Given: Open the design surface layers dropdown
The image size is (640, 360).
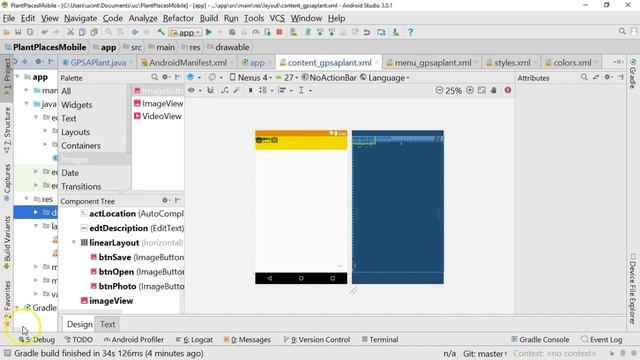Looking at the screenshot, I should (x=194, y=77).
